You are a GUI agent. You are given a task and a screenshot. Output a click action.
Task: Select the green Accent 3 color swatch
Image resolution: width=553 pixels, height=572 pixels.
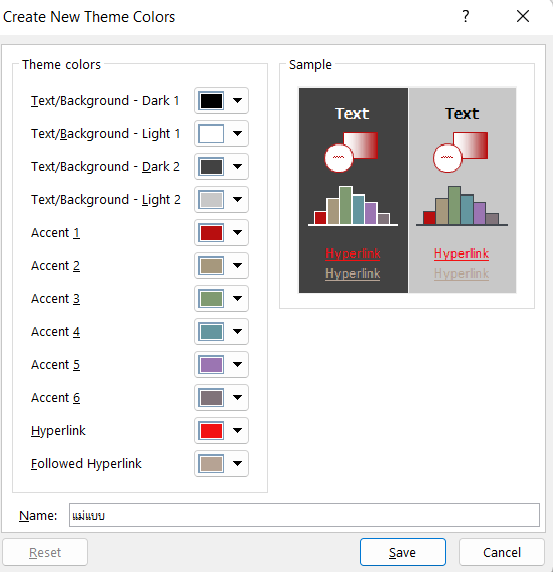[x=211, y=299]
